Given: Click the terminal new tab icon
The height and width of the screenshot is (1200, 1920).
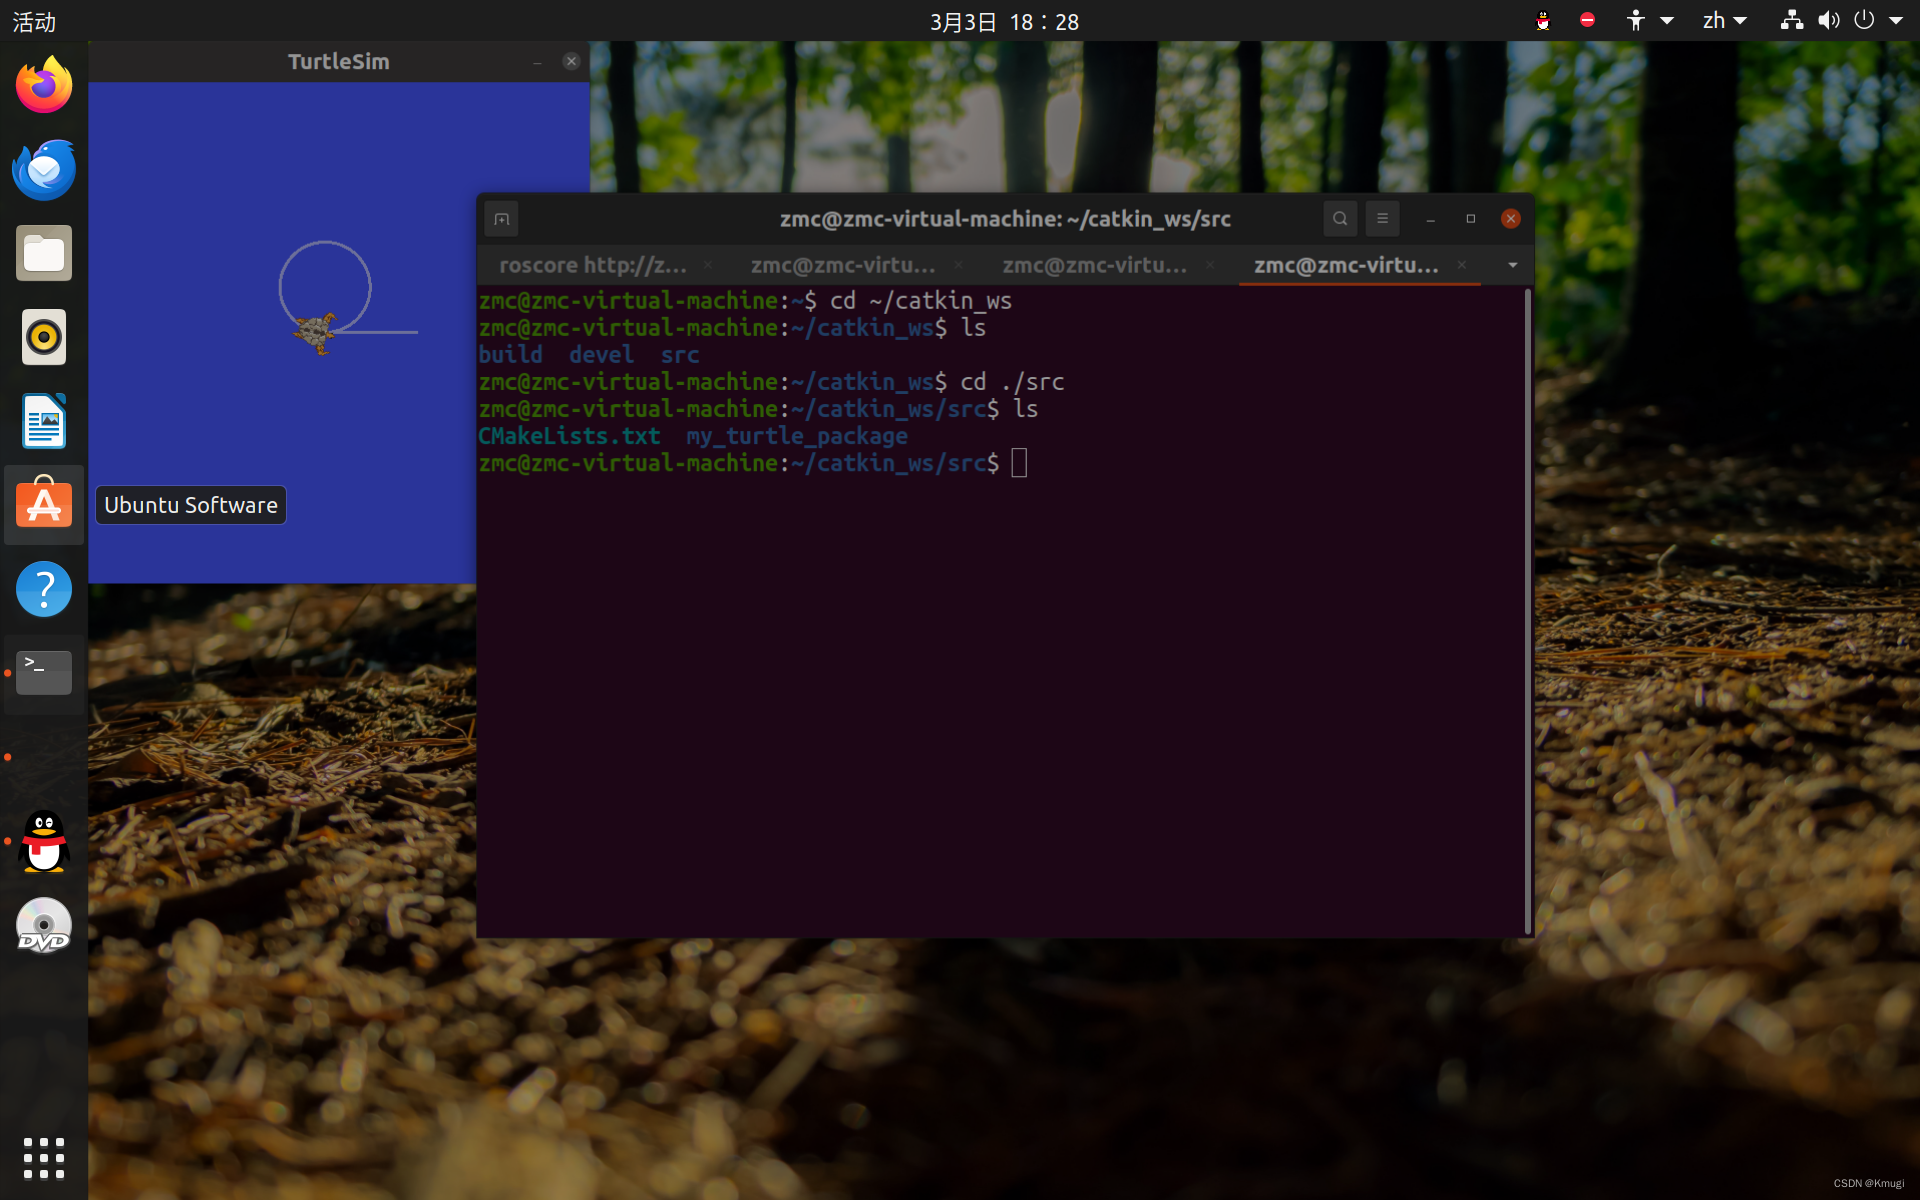Looking at the screenshot, I should click(x=501, y=219).
